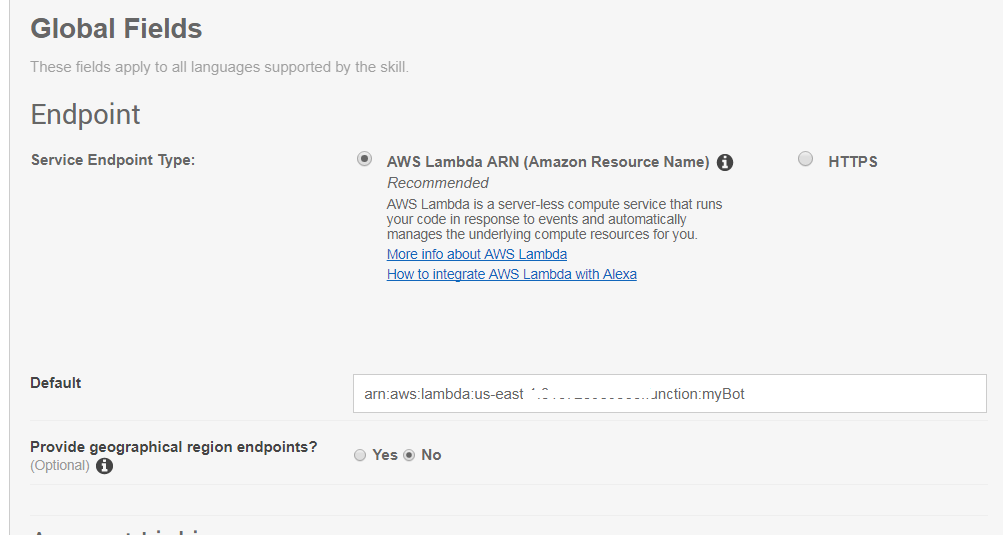Choose the HTTPS endpoint type radio button
1003x535 pixels.
(805, 159)
